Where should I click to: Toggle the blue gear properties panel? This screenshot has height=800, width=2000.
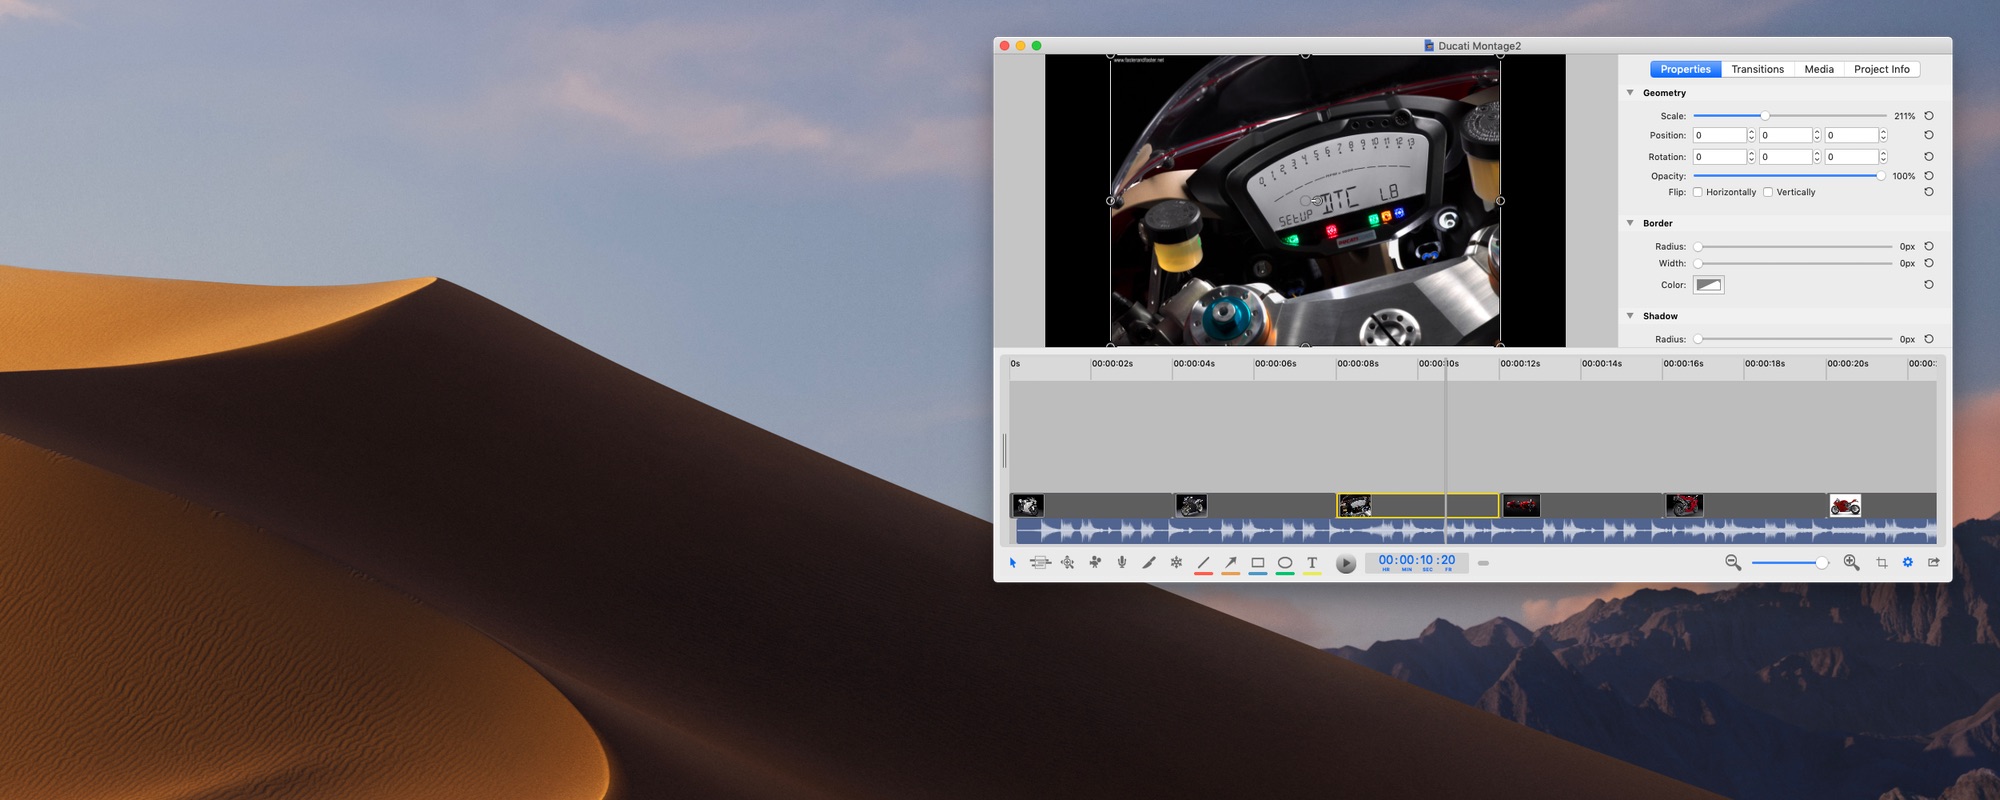tap(1908, 563)
